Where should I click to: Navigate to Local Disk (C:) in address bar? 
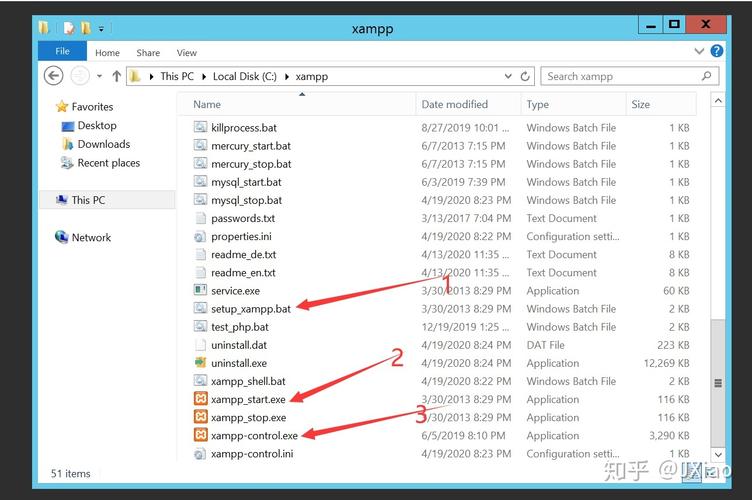tap(245, 76)
